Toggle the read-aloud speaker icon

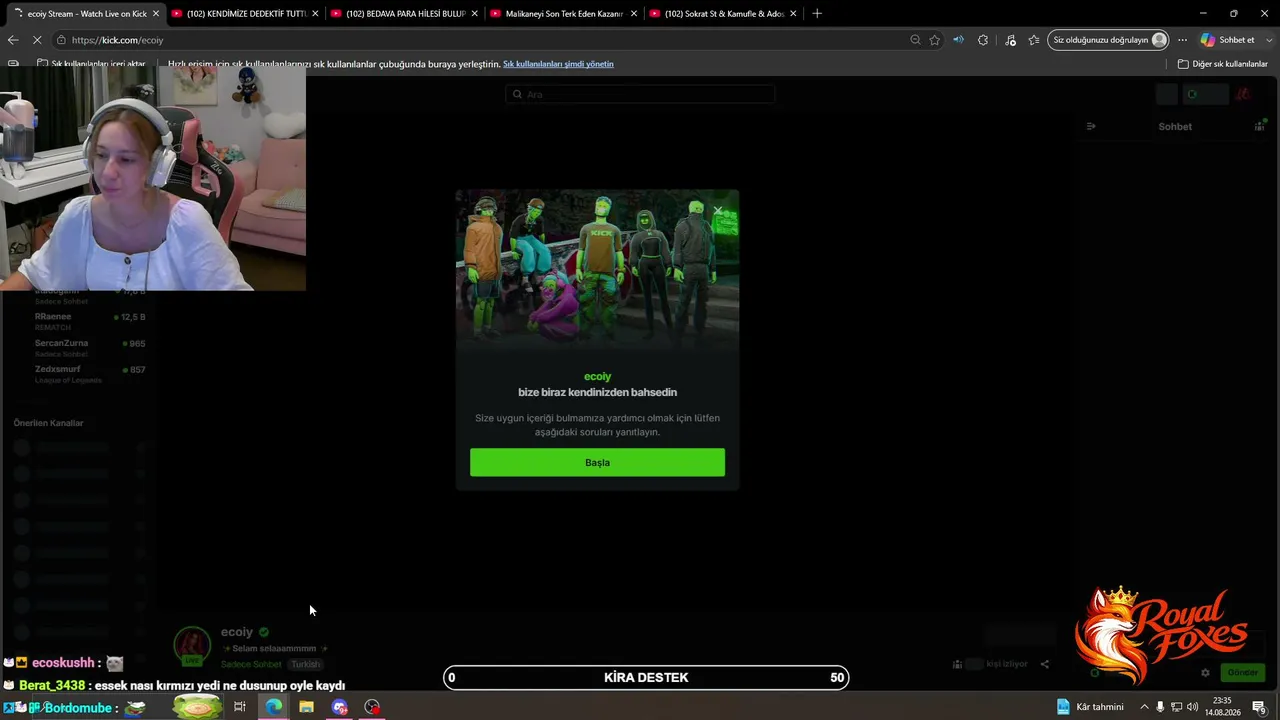coord(958,40)
